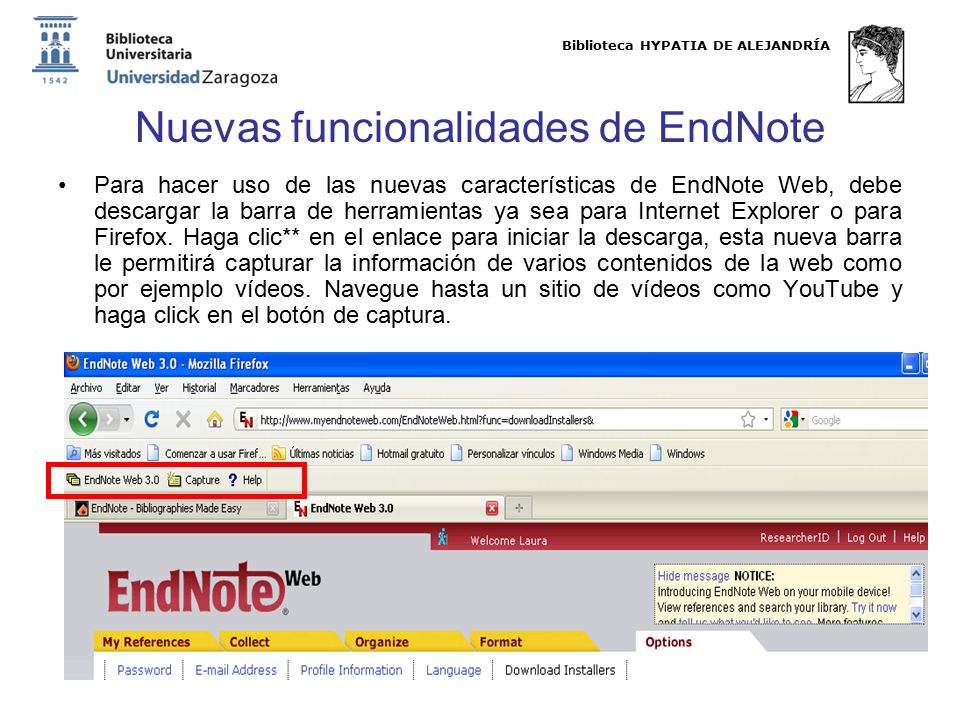This screenshot has height=720, width=960.
Task: Open the Más visitados bookmark folder
Action: click(104, 454)
